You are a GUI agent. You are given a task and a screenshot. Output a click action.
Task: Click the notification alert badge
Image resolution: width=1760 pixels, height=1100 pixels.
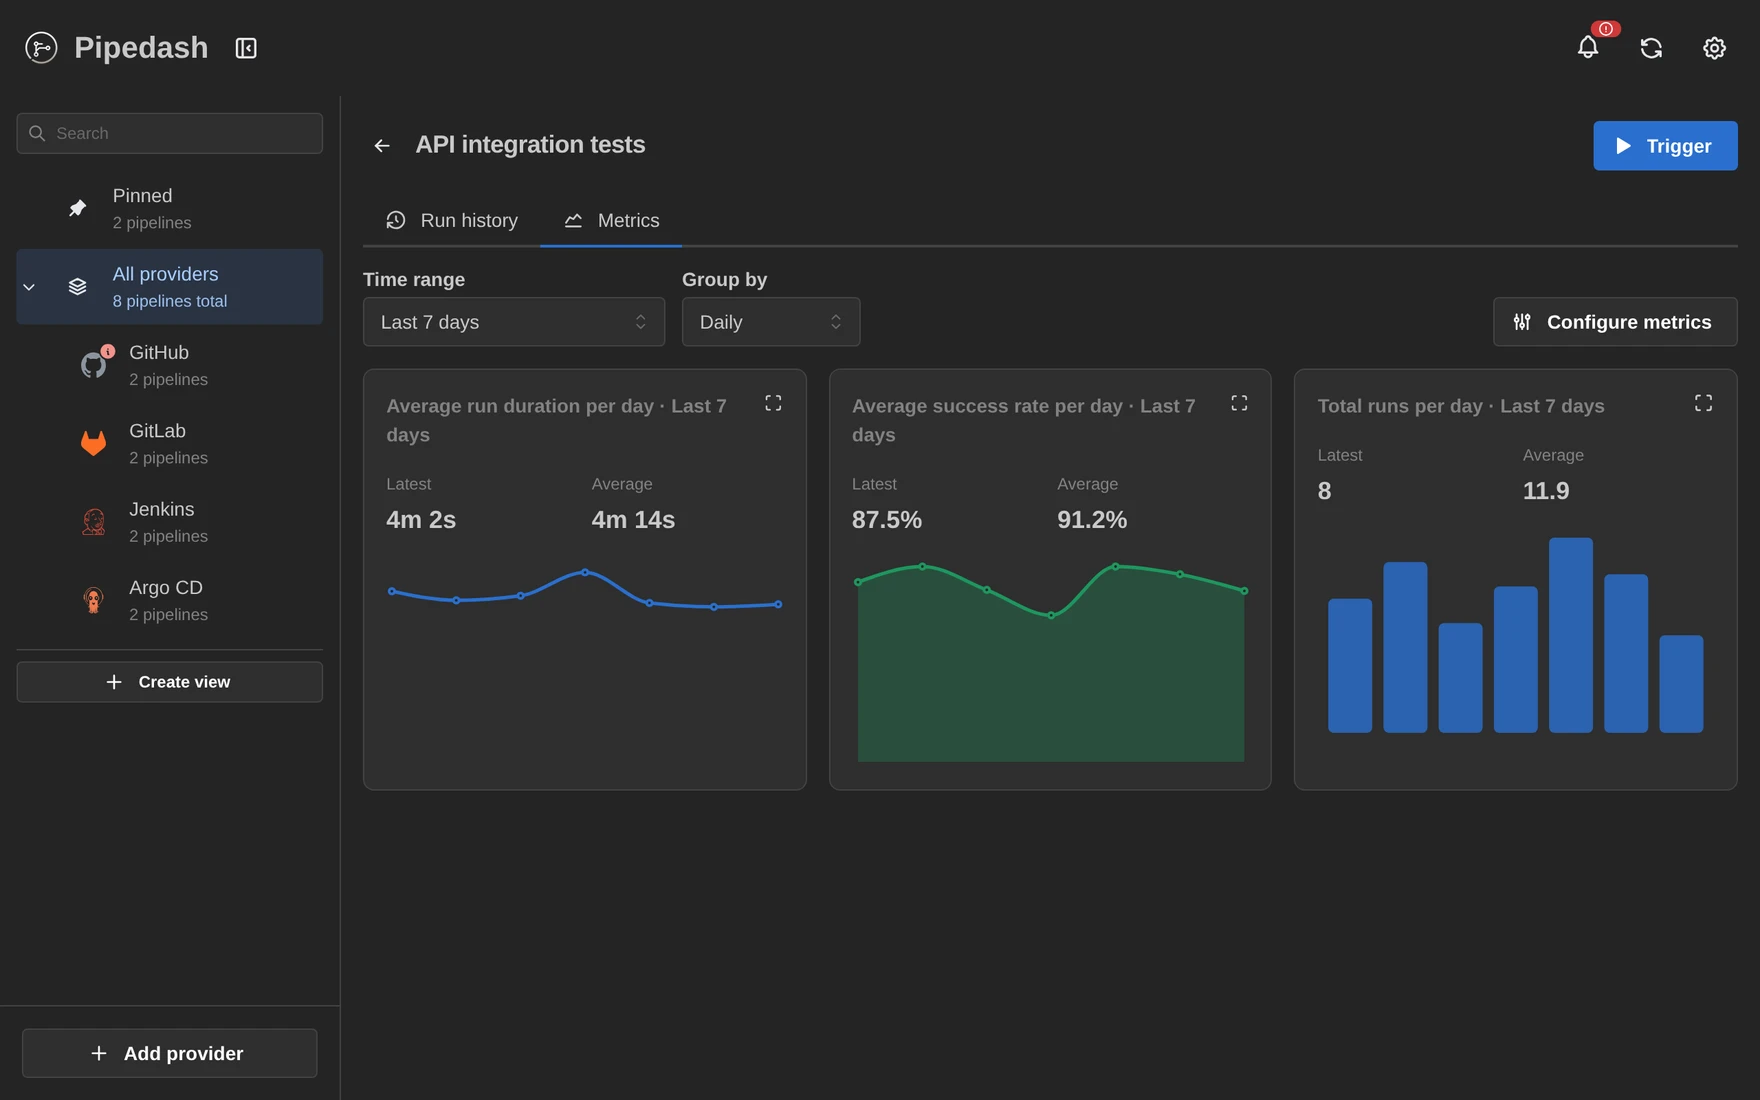(1606, 28)
